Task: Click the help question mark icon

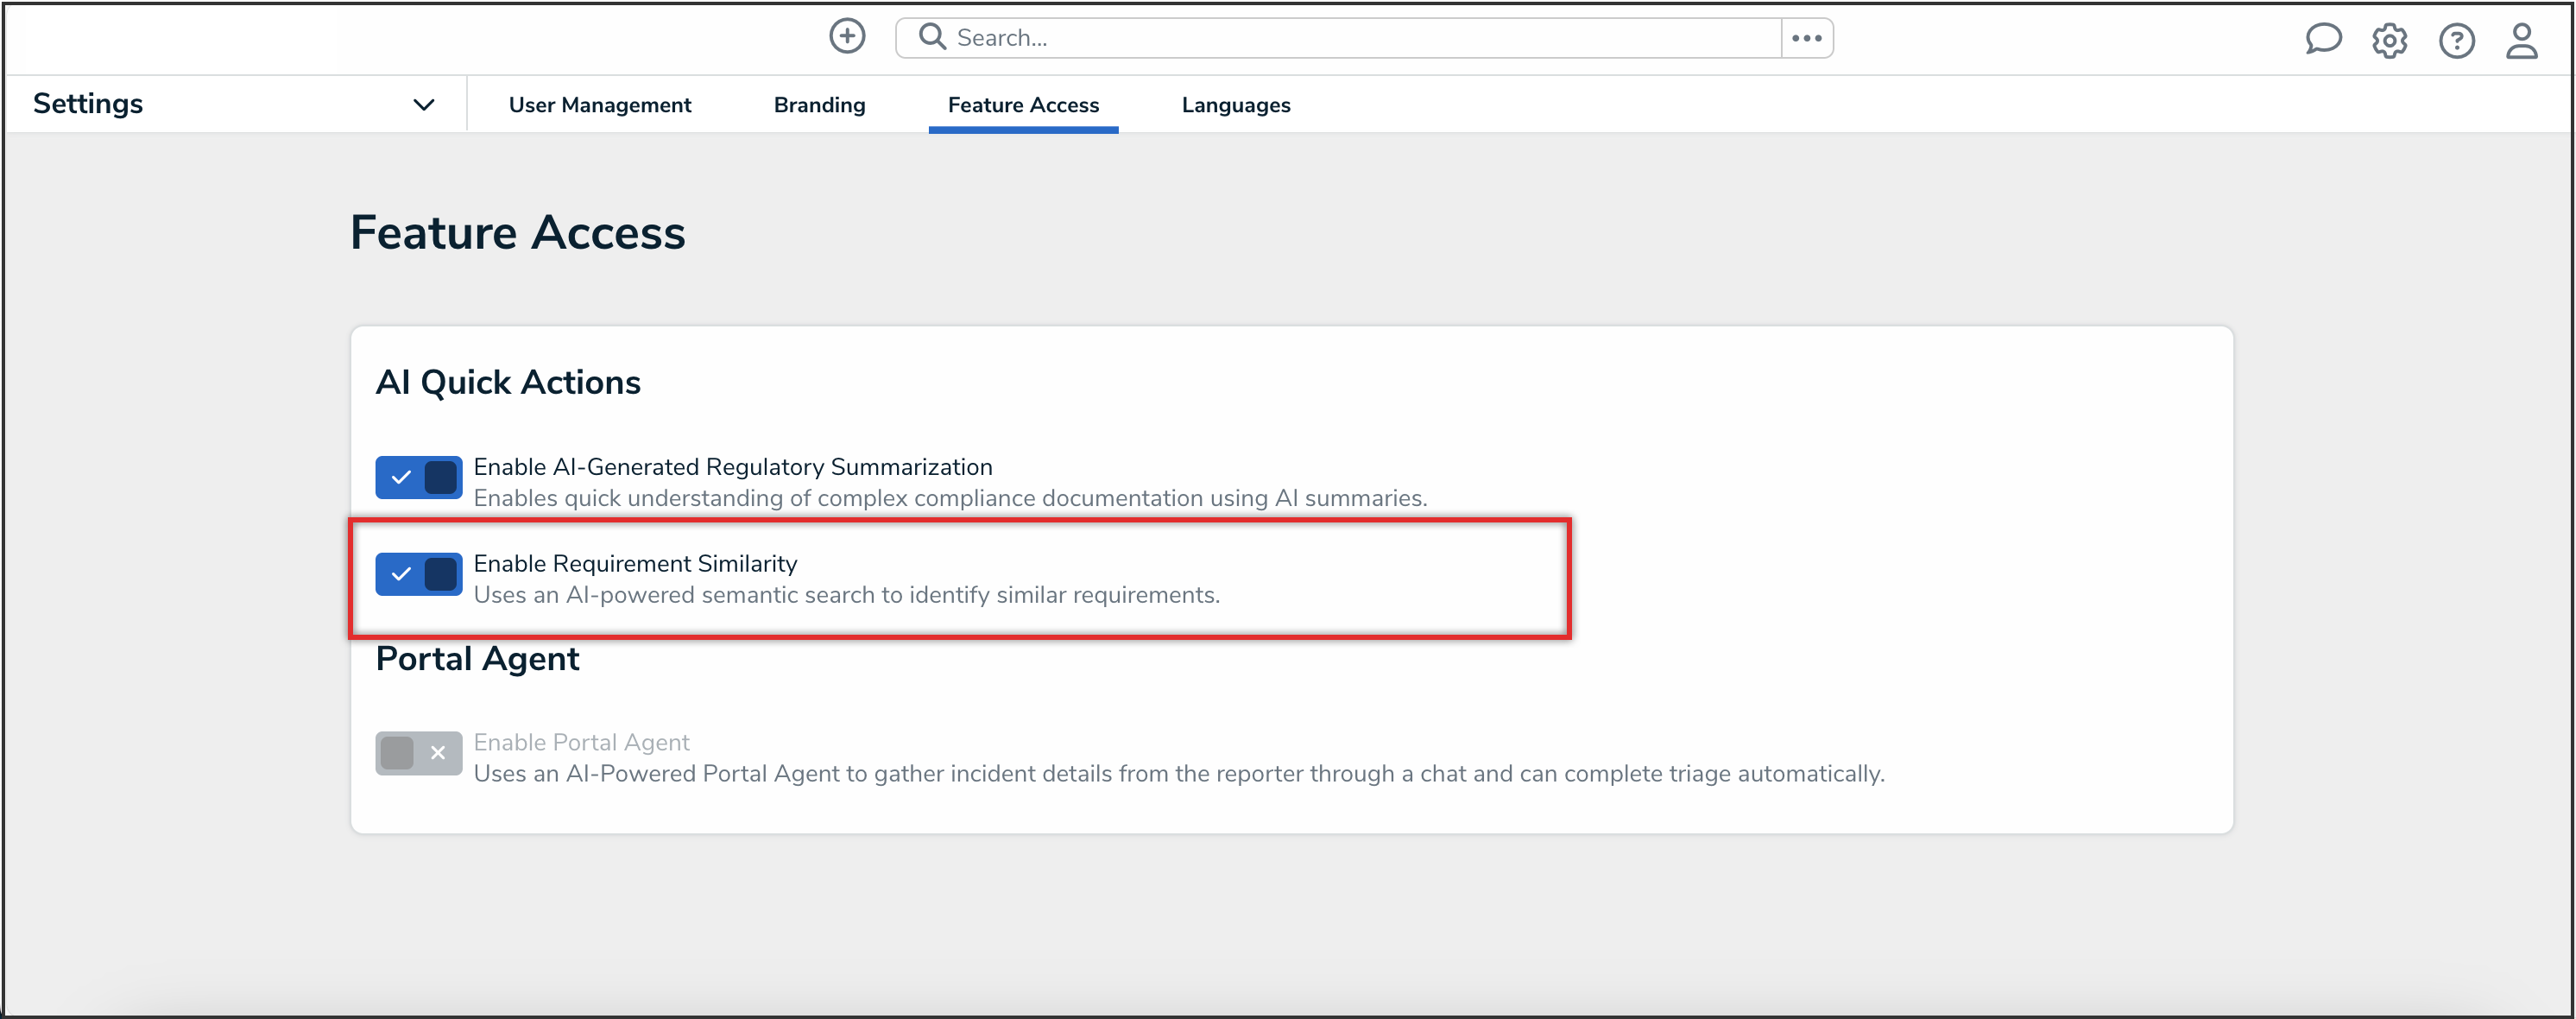Action: click(2456, 41)
